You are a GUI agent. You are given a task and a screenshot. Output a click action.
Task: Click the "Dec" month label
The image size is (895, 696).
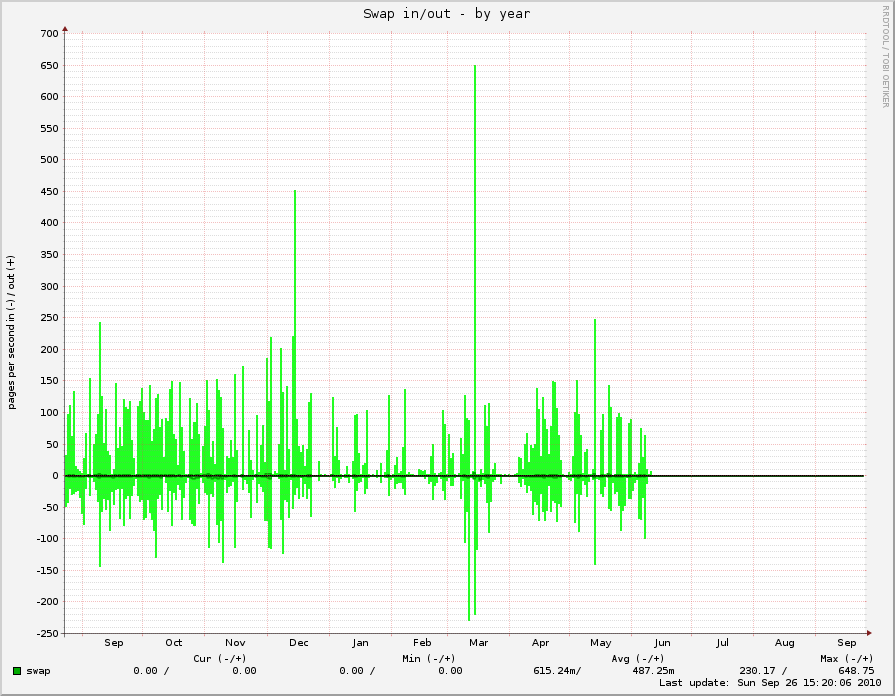click(299, 643)
